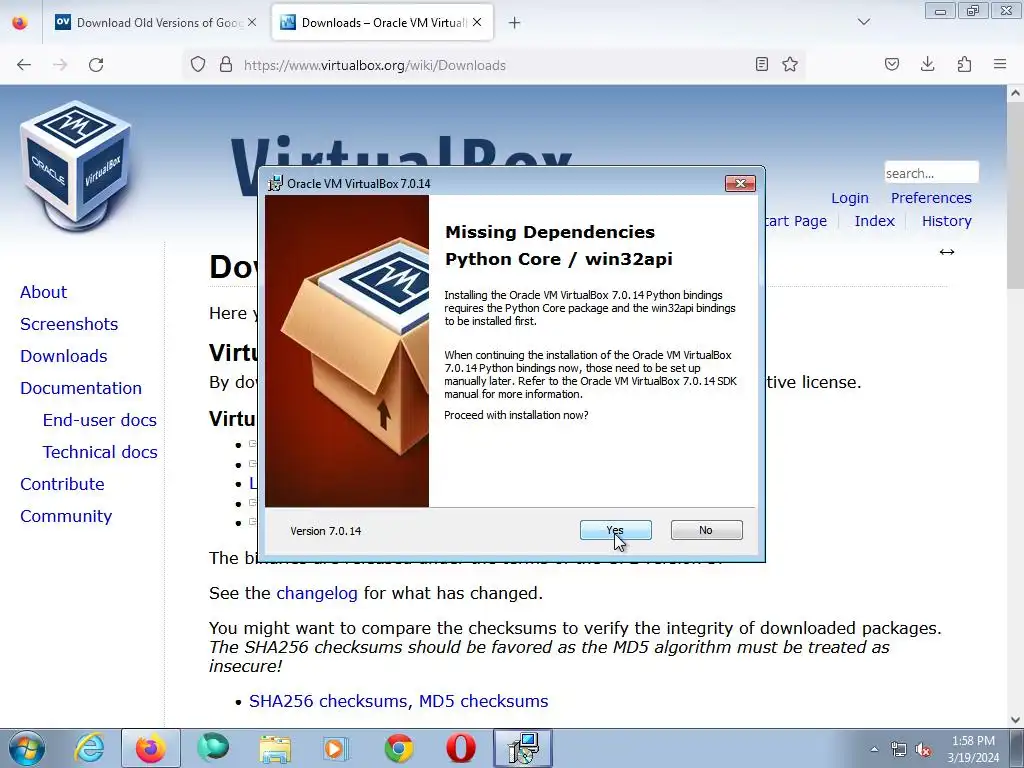Open the Login link

tap(850, 198)
